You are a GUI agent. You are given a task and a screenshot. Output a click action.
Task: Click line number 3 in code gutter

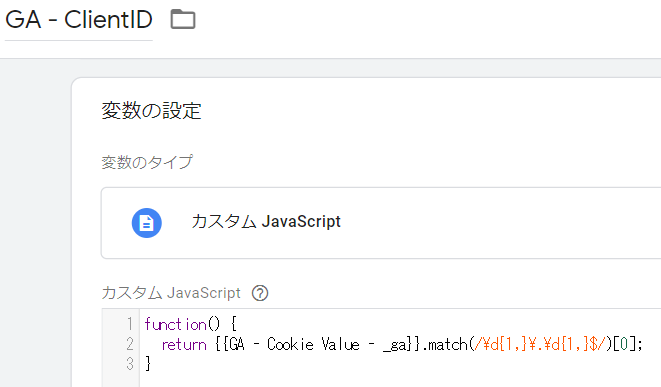coord(129,363)
